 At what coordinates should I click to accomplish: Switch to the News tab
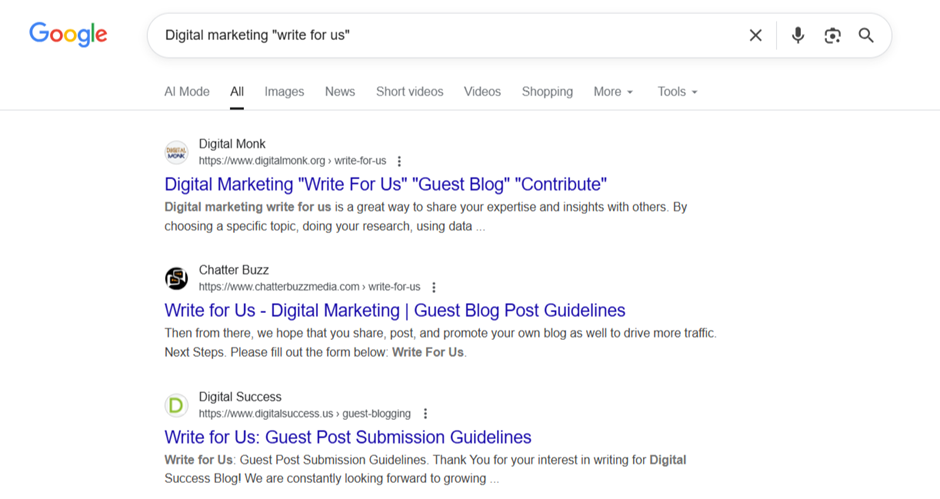click(x=340, y=91)
